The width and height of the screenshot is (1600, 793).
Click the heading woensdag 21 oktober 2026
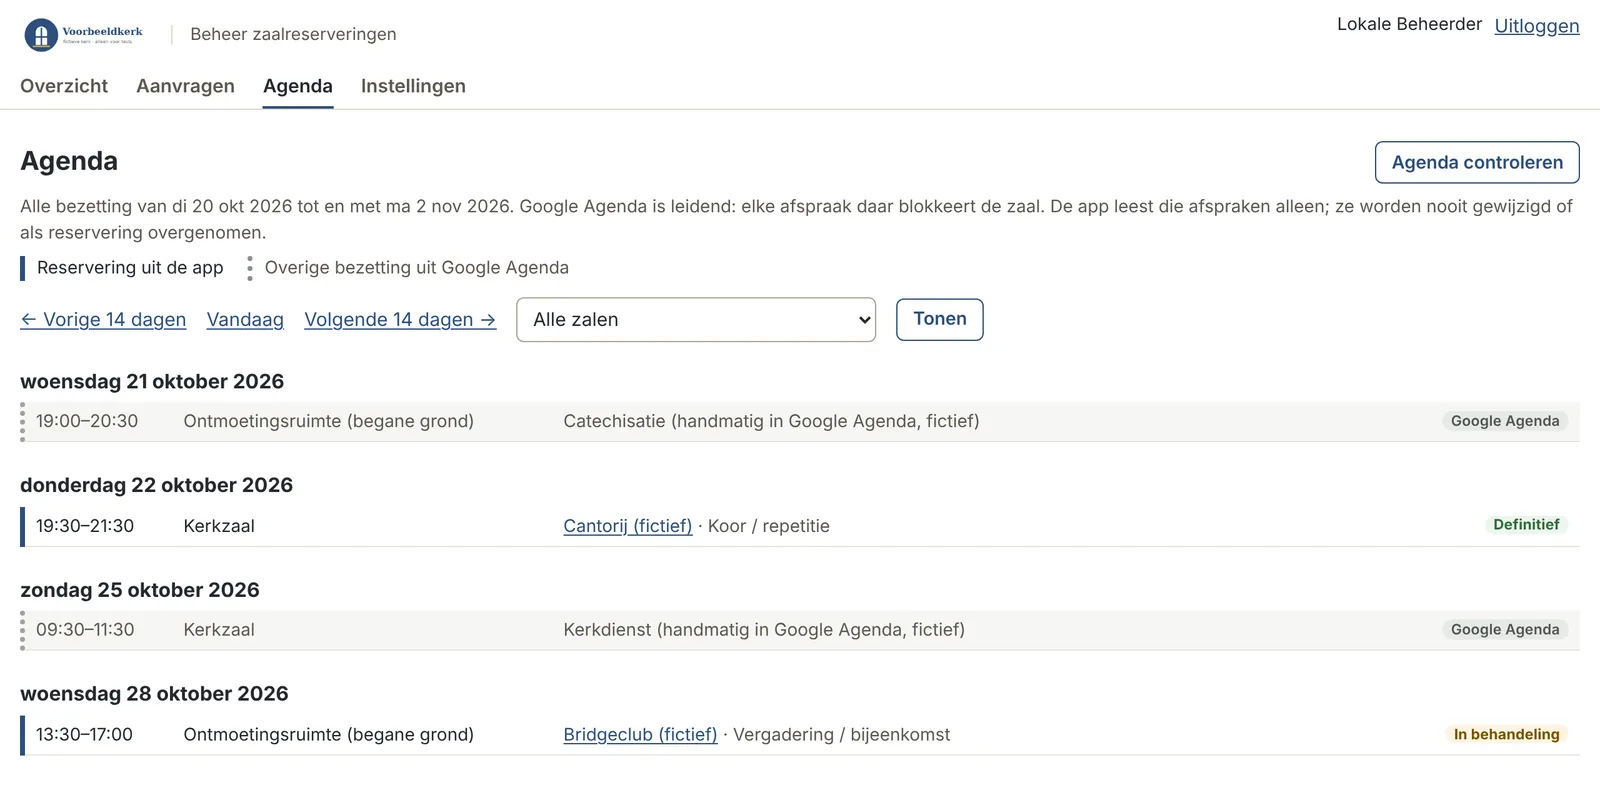point(152,381)
